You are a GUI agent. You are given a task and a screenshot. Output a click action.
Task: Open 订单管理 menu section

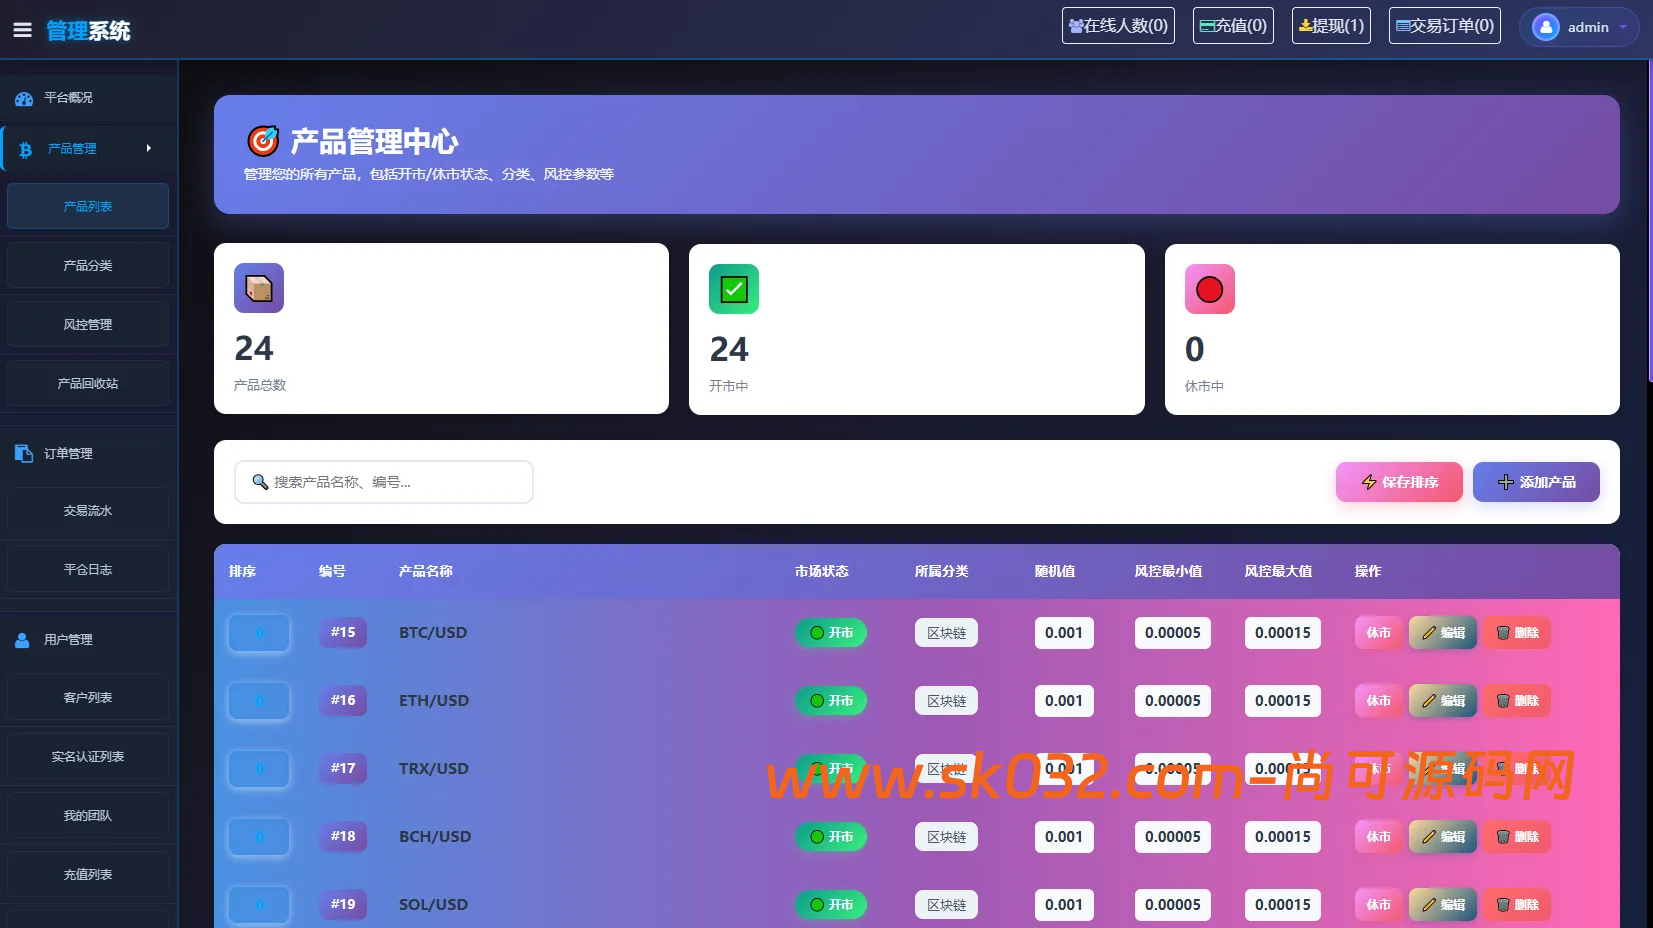coord(89,454)
